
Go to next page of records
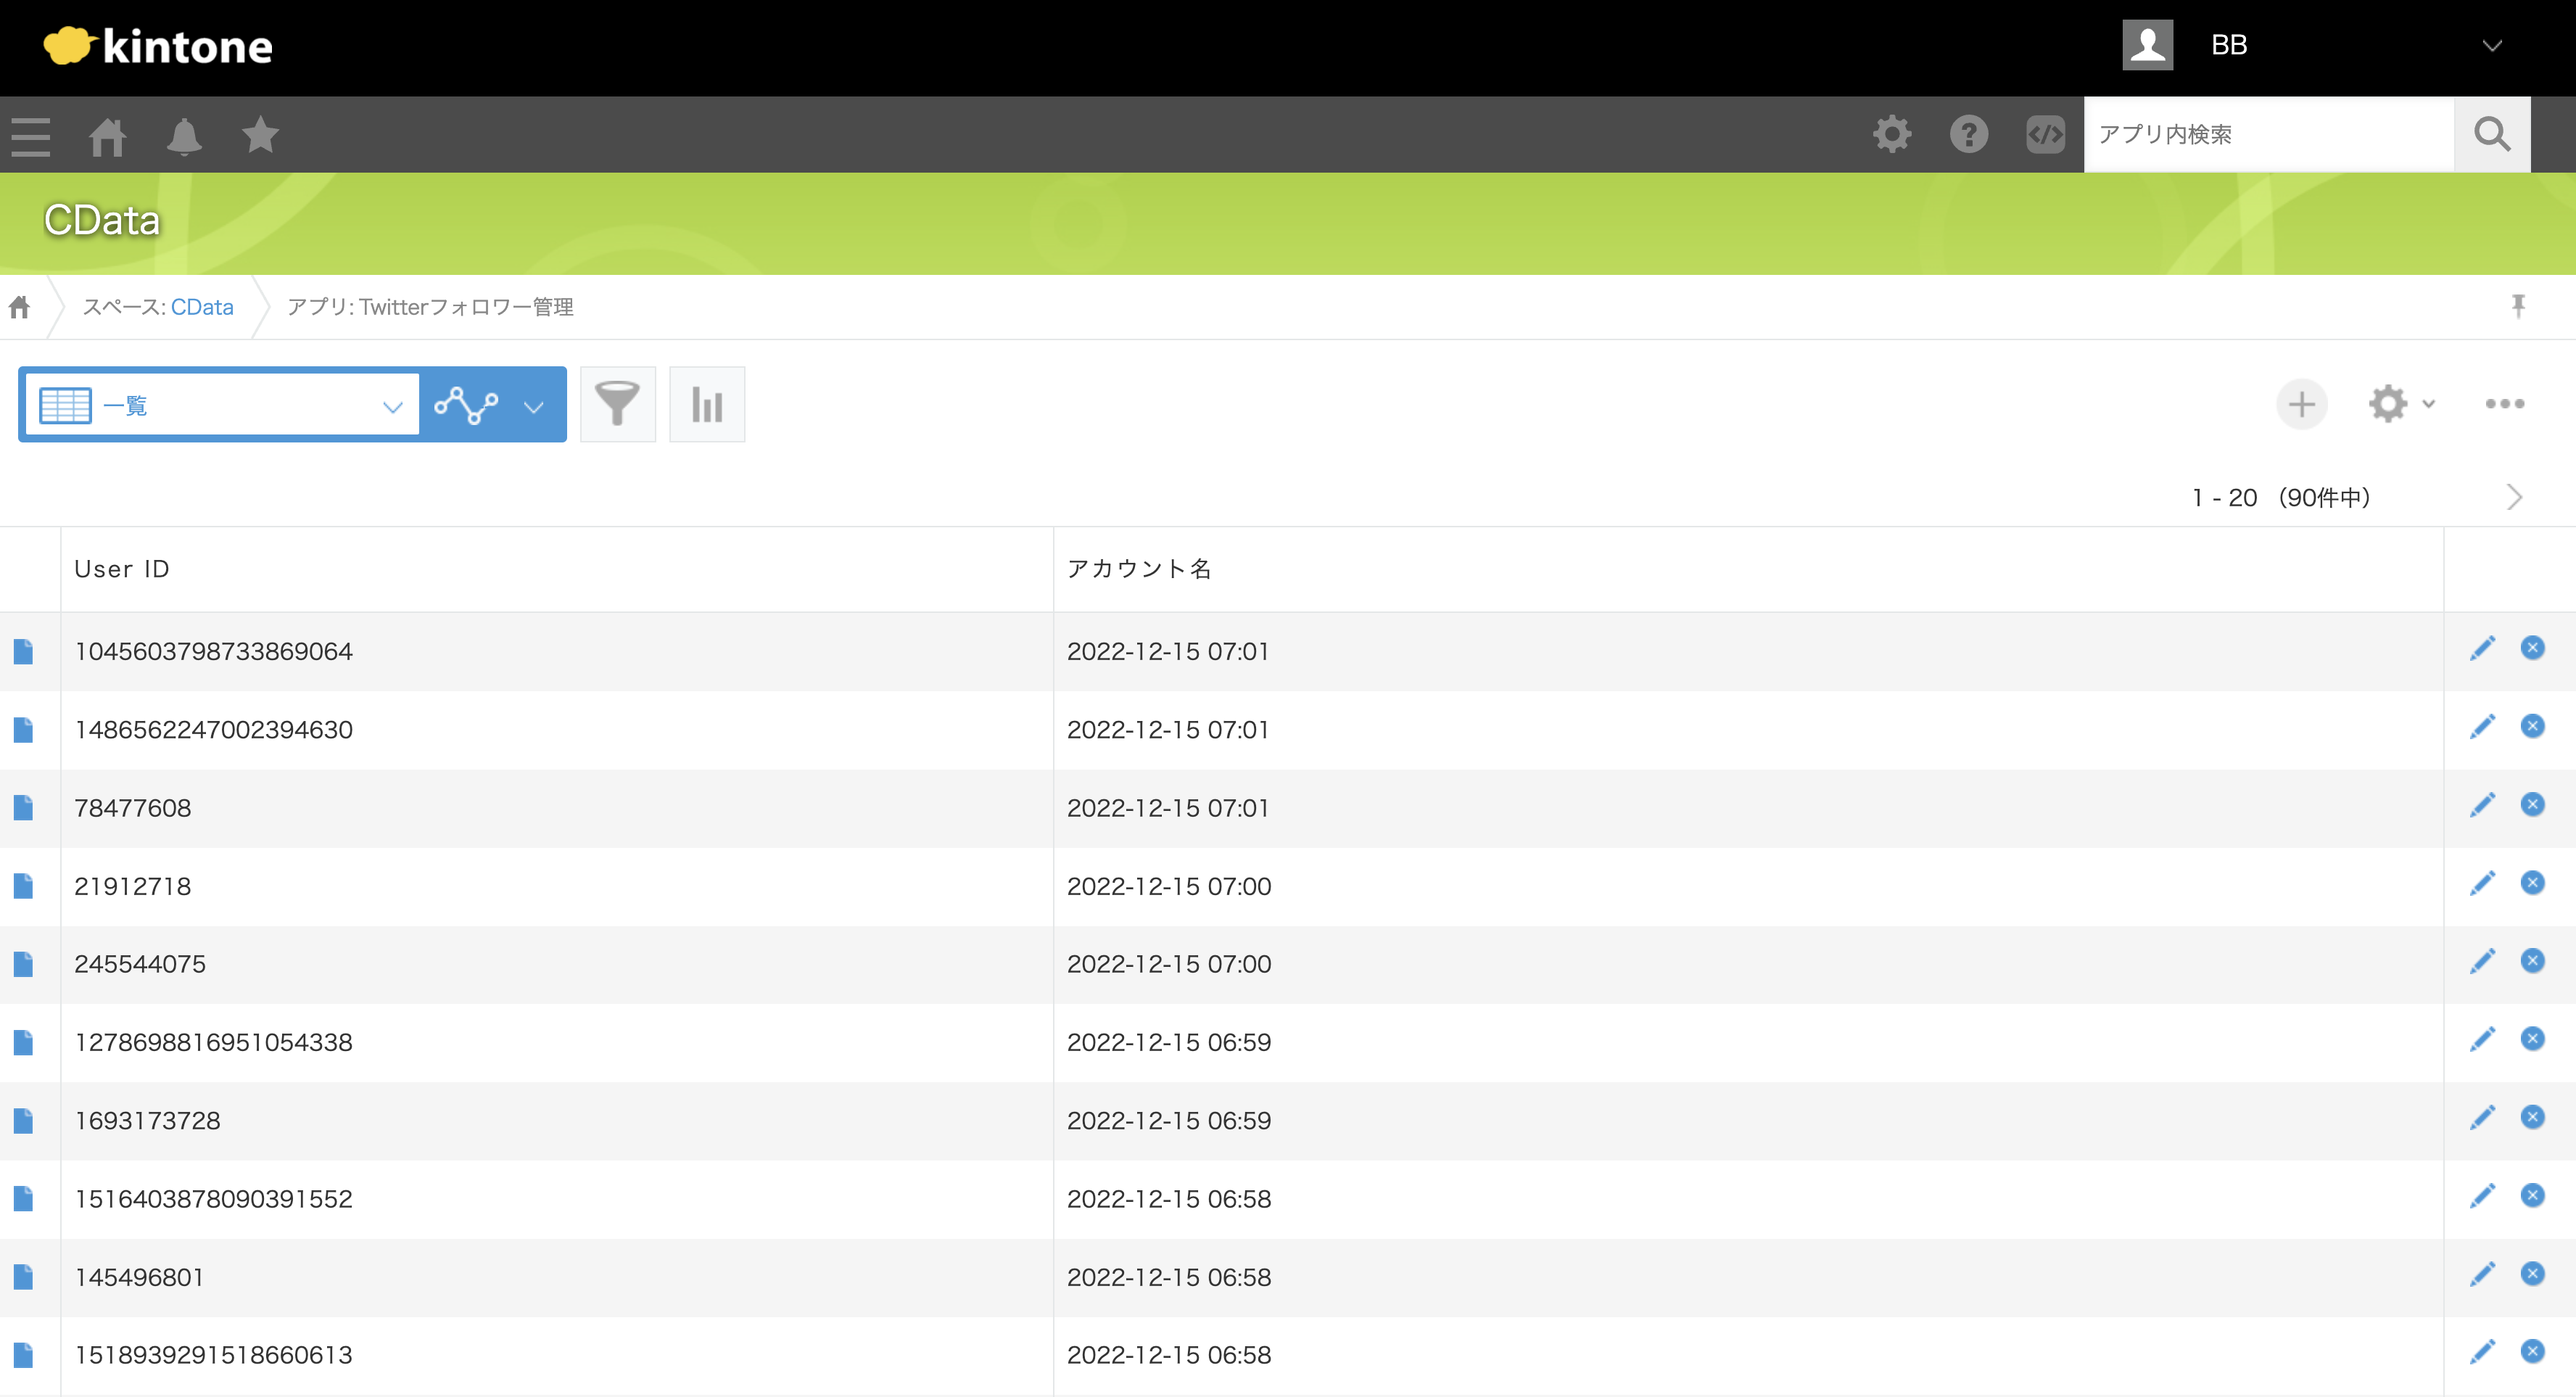click(2514, 497)
